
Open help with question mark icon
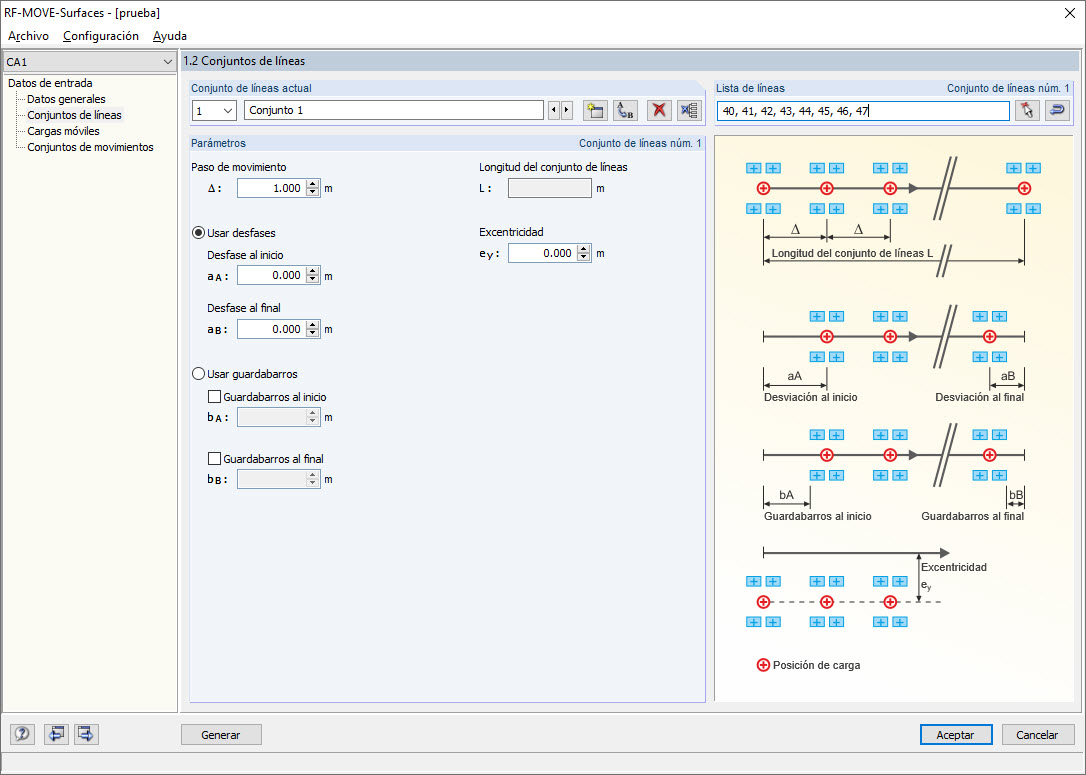[21, 734]
